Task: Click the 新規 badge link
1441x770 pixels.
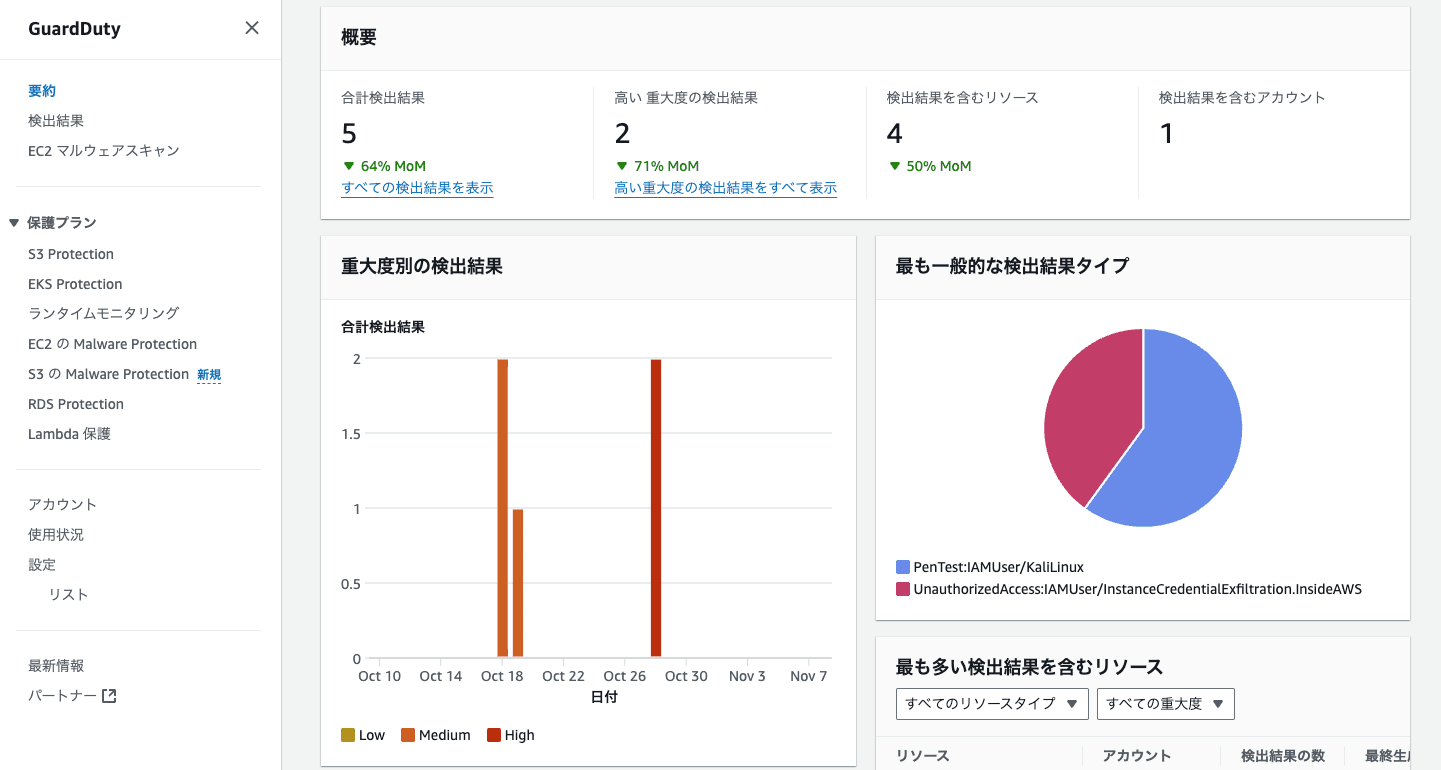Action: (209, 375)
